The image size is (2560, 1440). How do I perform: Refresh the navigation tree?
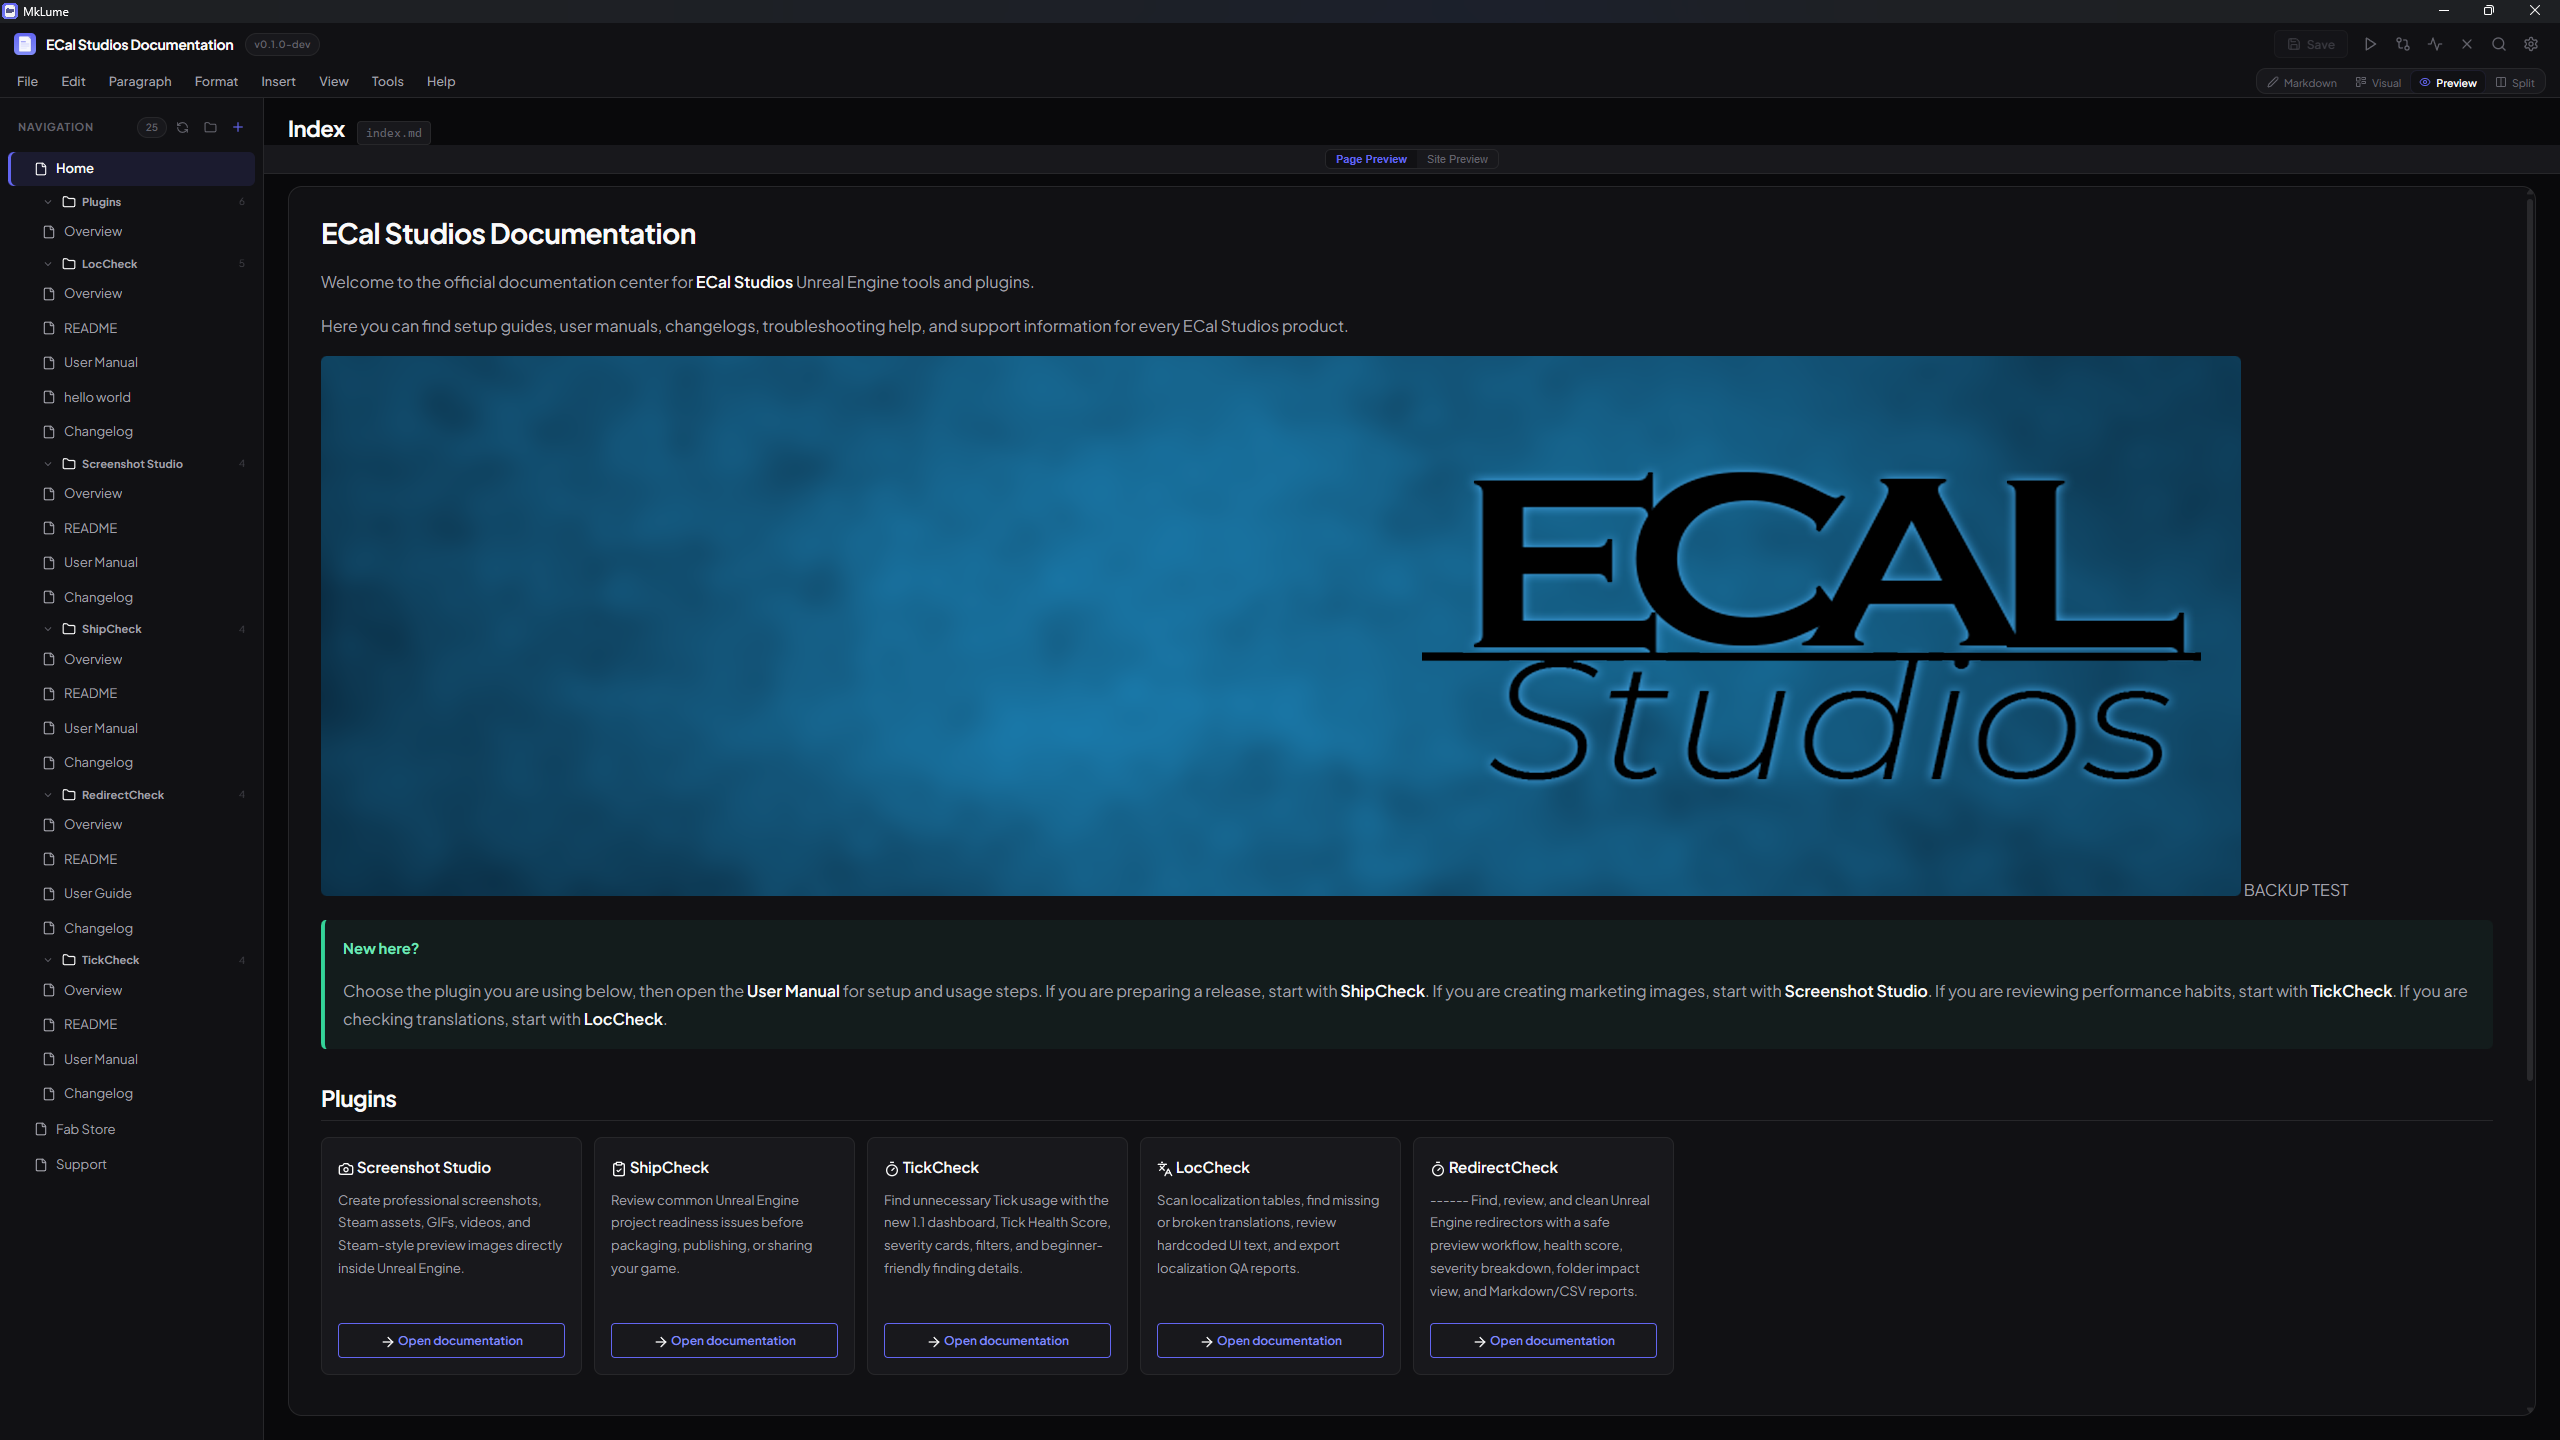point(182,127)
